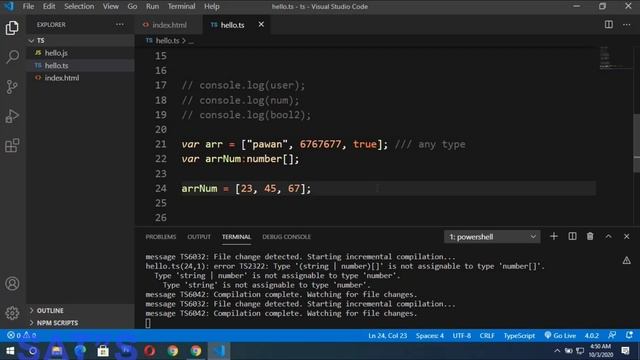The width and height of the screenshot is (640, 360).
Task: Expand the NPM SCRIPTS section
Action: point(80,323)
